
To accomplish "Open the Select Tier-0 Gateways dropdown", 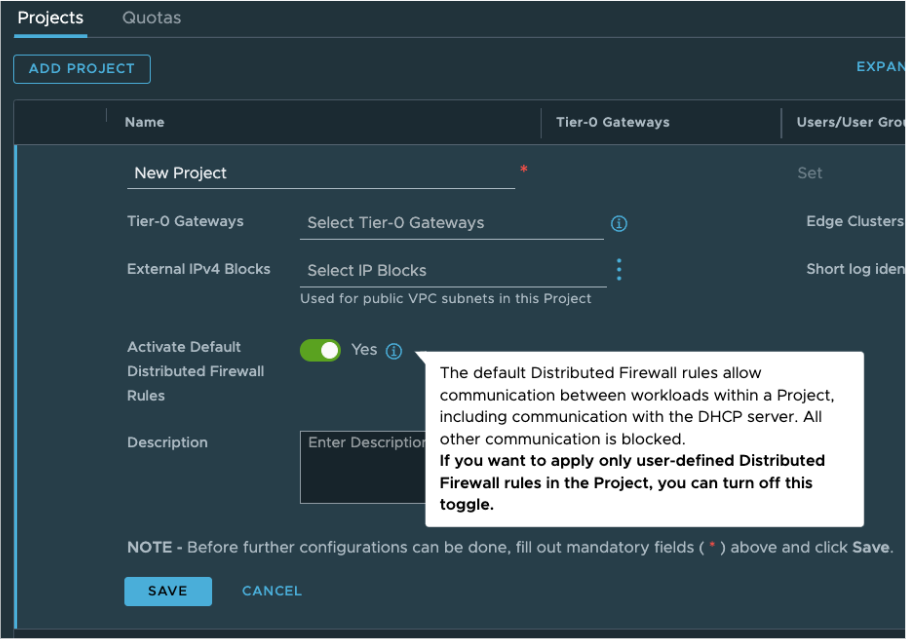I will [451, 223].
